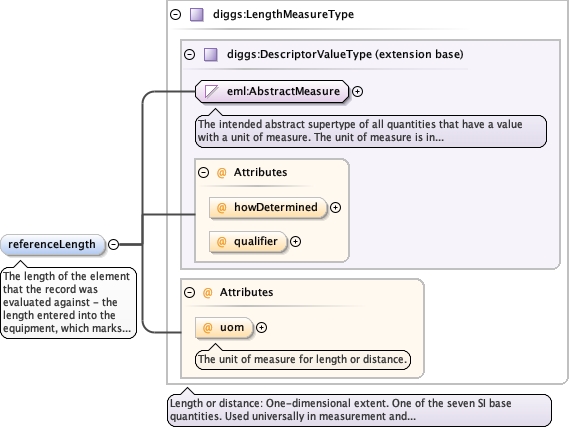Screen dimensions: 570x430
Task: Click the abstract type icon in eml:AbstractMeasure
Action: (x=211, y=92)
